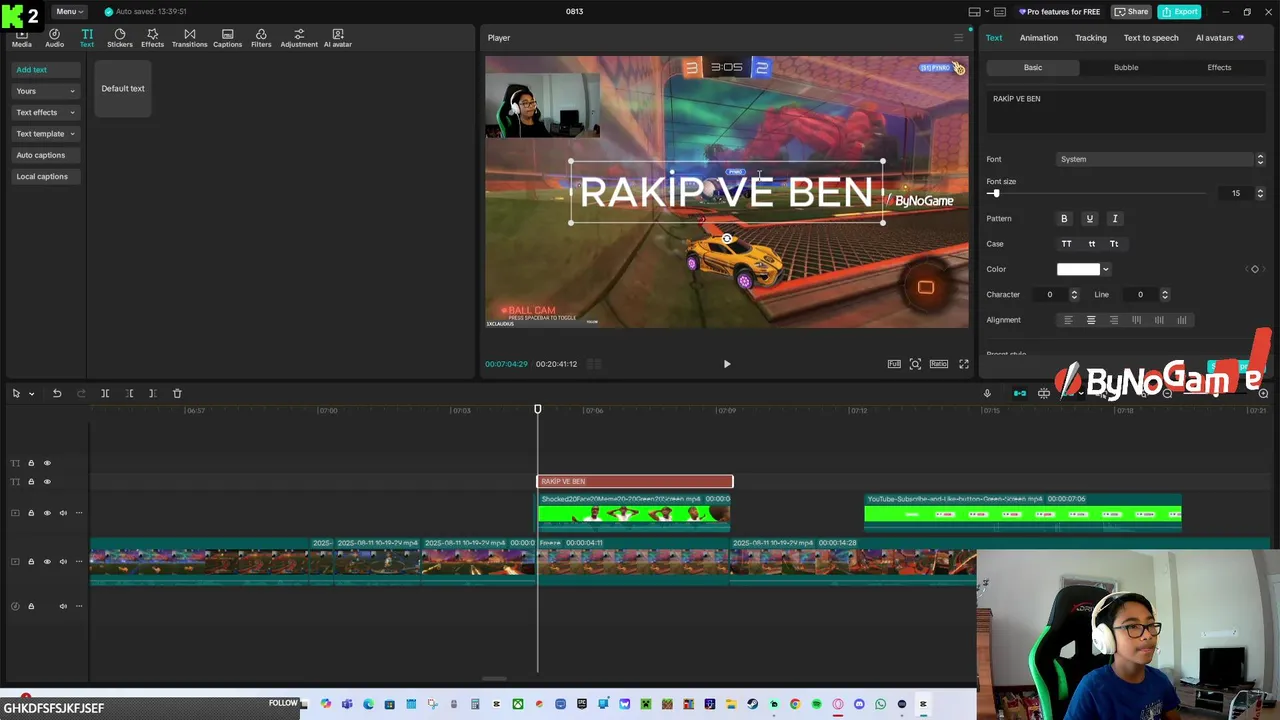This screenshot has height=720, width=1280.
Task: Click the shortcuts keyboard icon in title bar
Action: tap(999, 12)
